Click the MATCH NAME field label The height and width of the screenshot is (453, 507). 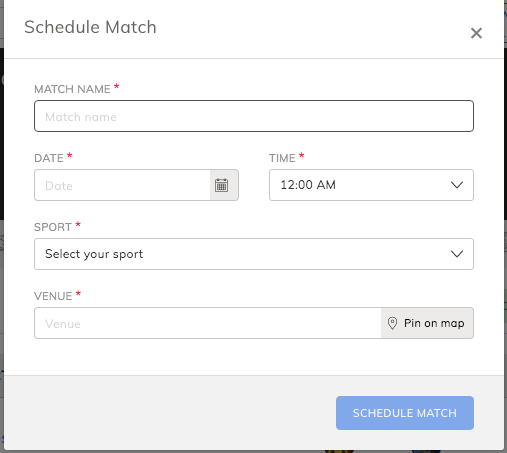click(x=72, y=89)
